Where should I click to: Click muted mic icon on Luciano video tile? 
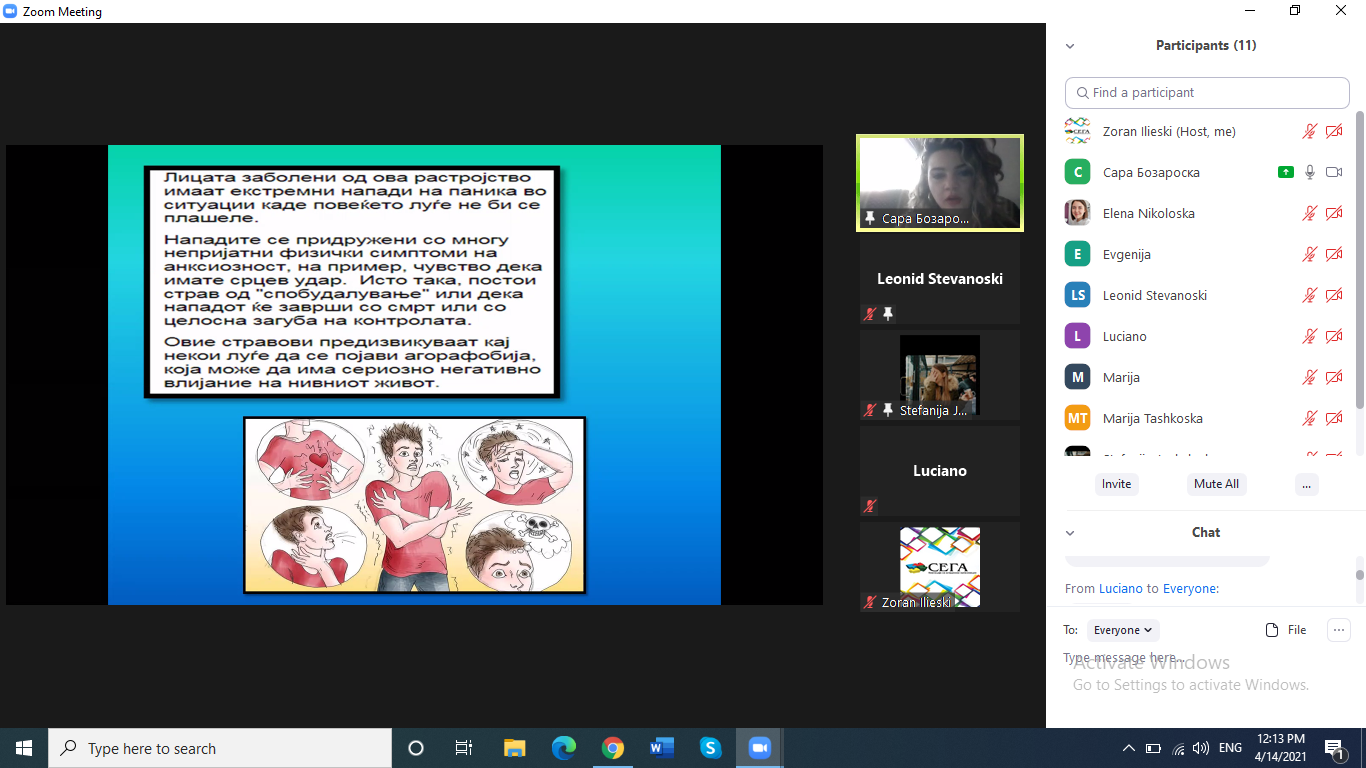(x=870, y=506)
